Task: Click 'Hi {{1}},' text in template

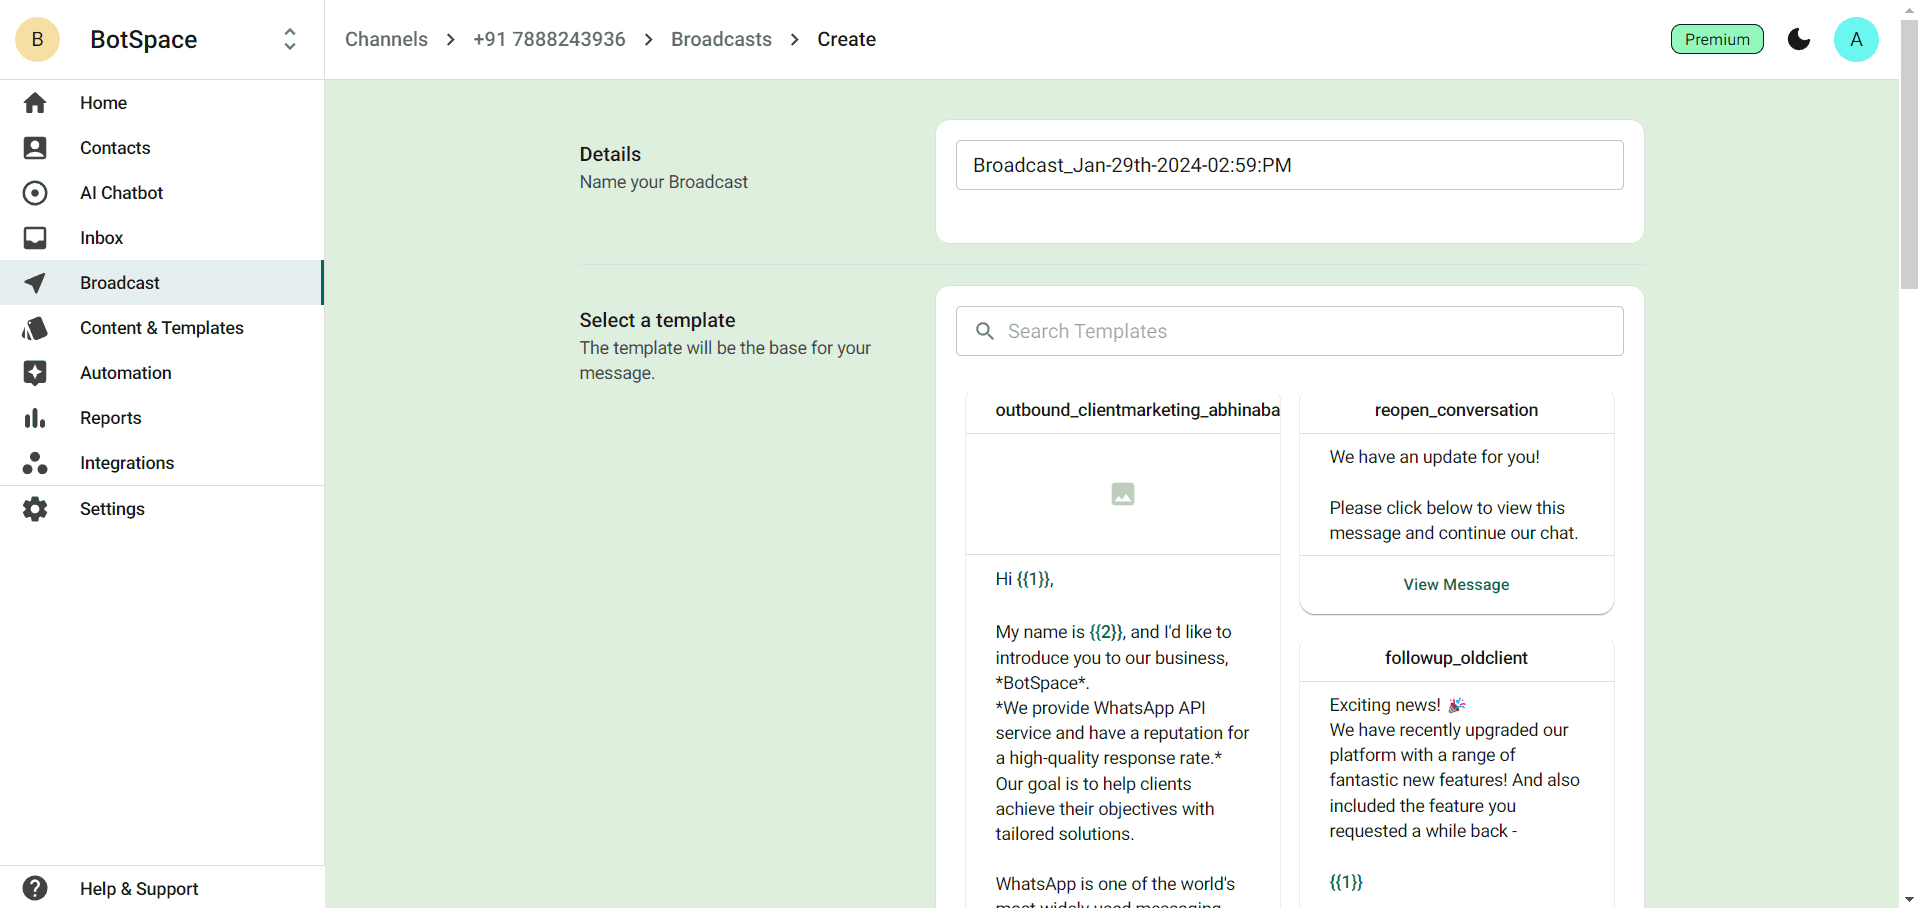Action: point(1024,579)
